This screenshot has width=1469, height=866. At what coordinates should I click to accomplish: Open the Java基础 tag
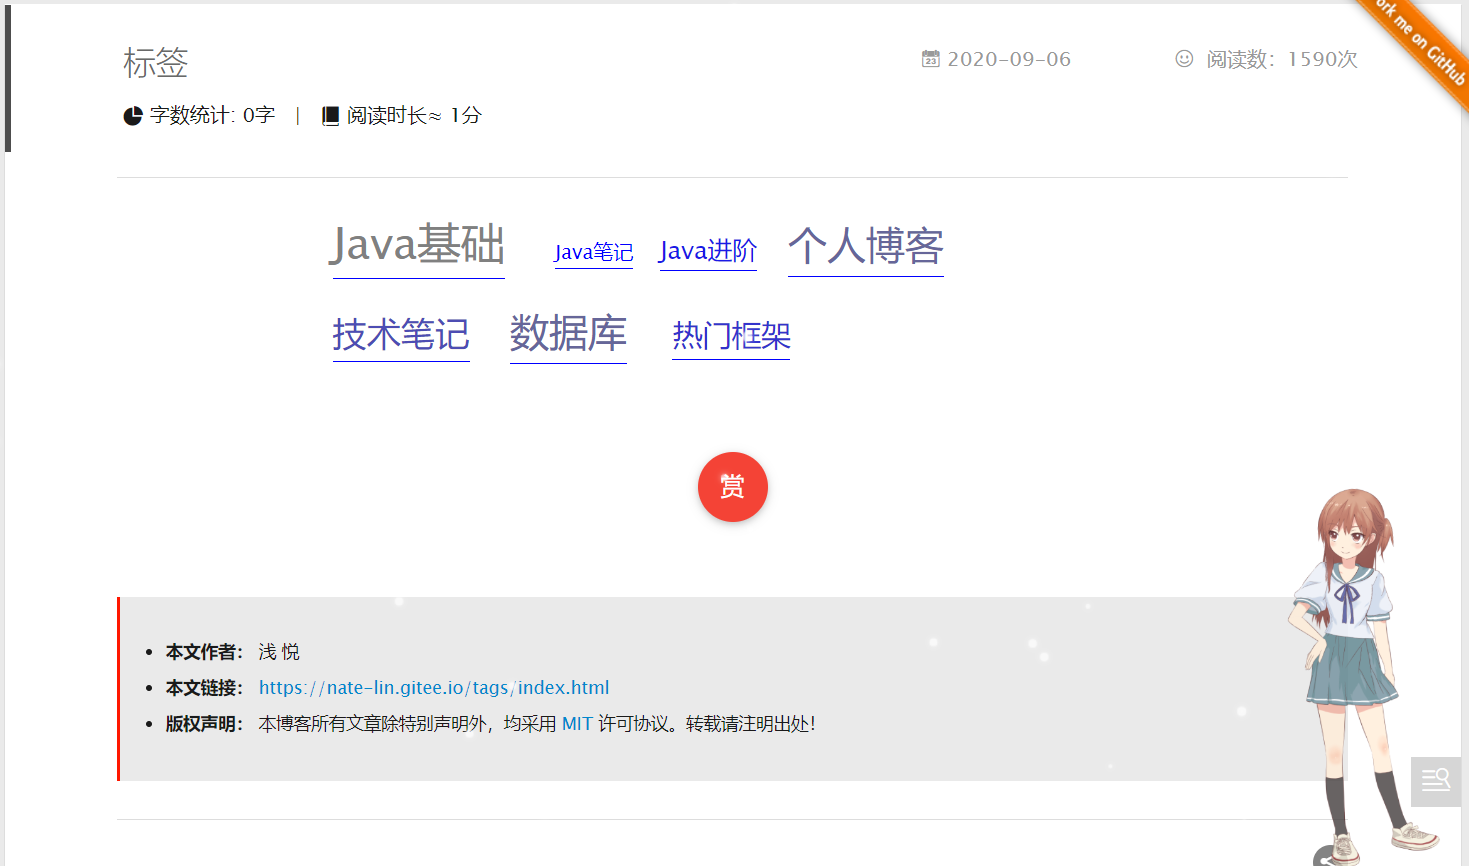click(x=417, y=245)
